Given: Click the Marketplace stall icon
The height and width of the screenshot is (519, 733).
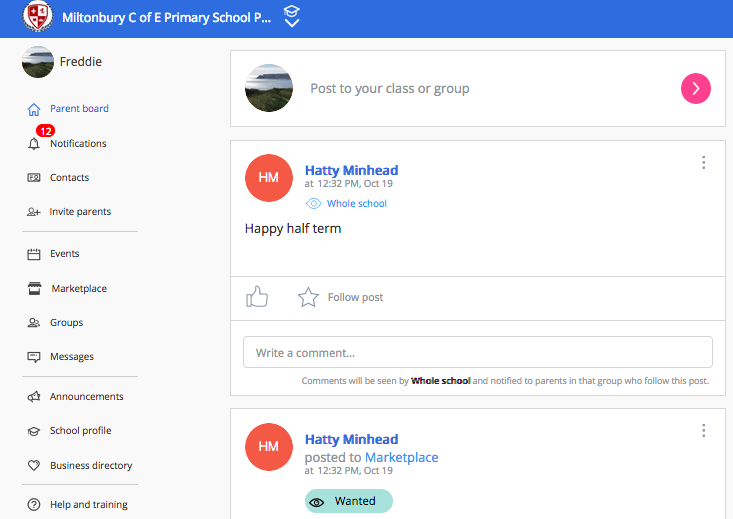Looking at the screenshot, I should 34,288.
